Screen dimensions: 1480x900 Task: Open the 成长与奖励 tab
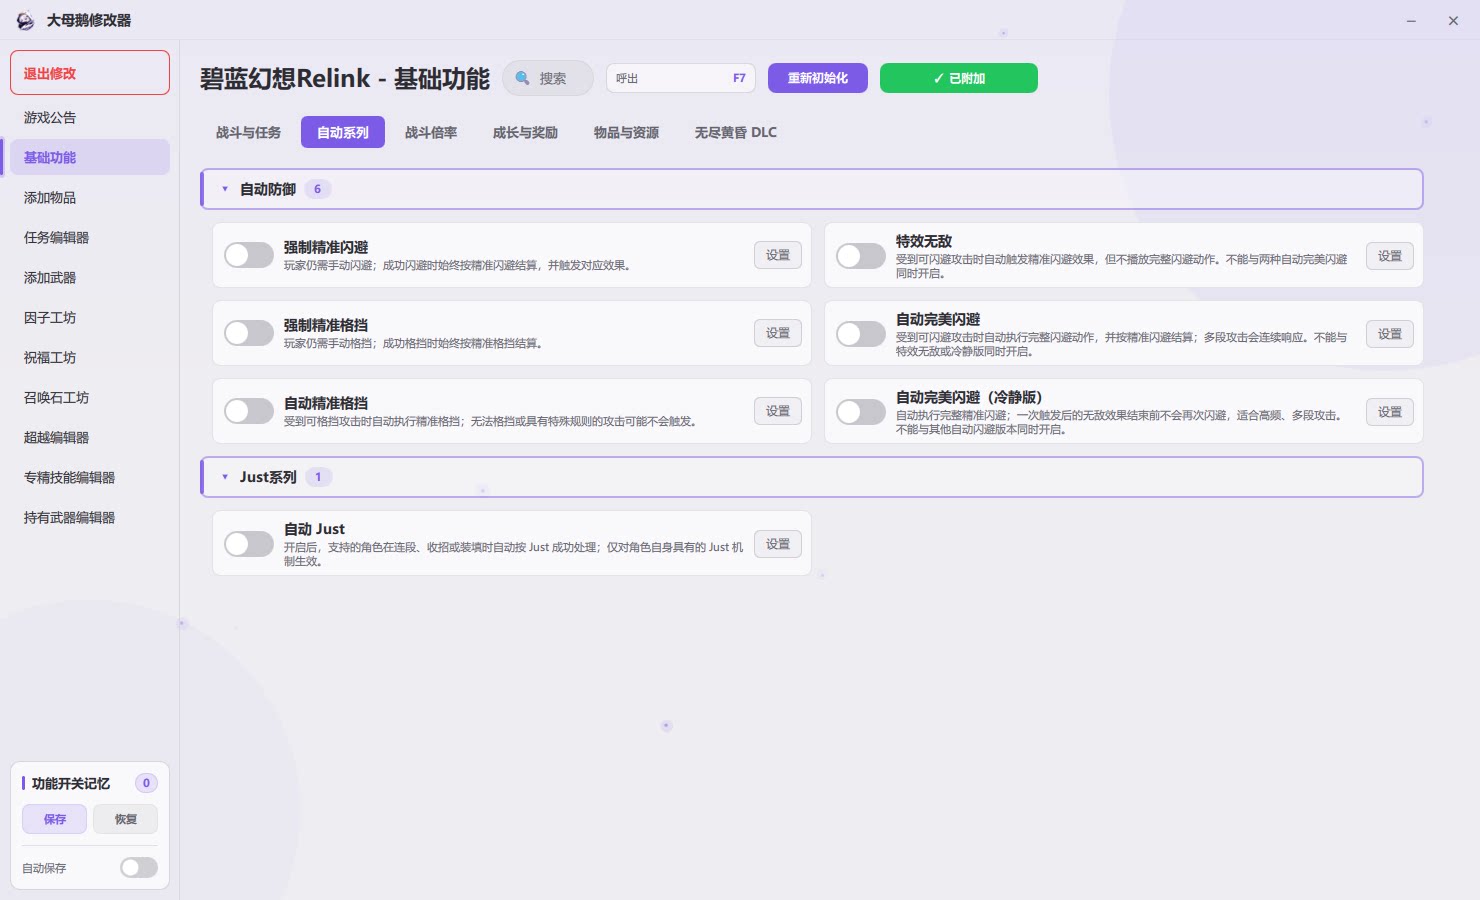(525, 132)
